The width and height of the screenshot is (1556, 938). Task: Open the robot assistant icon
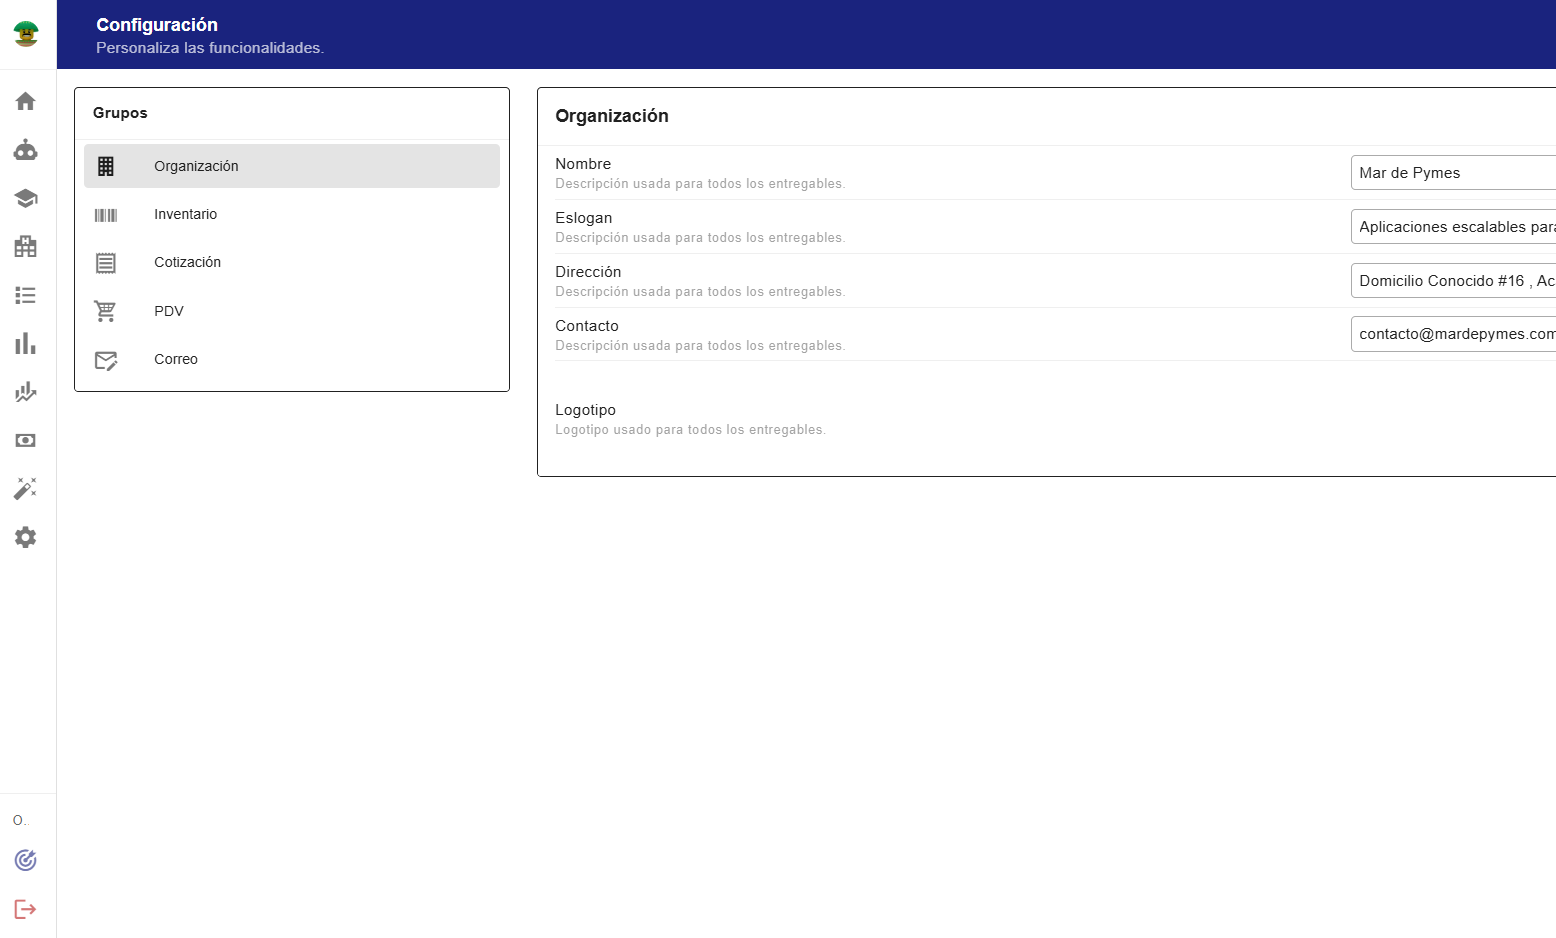click(x=26, y=150)
